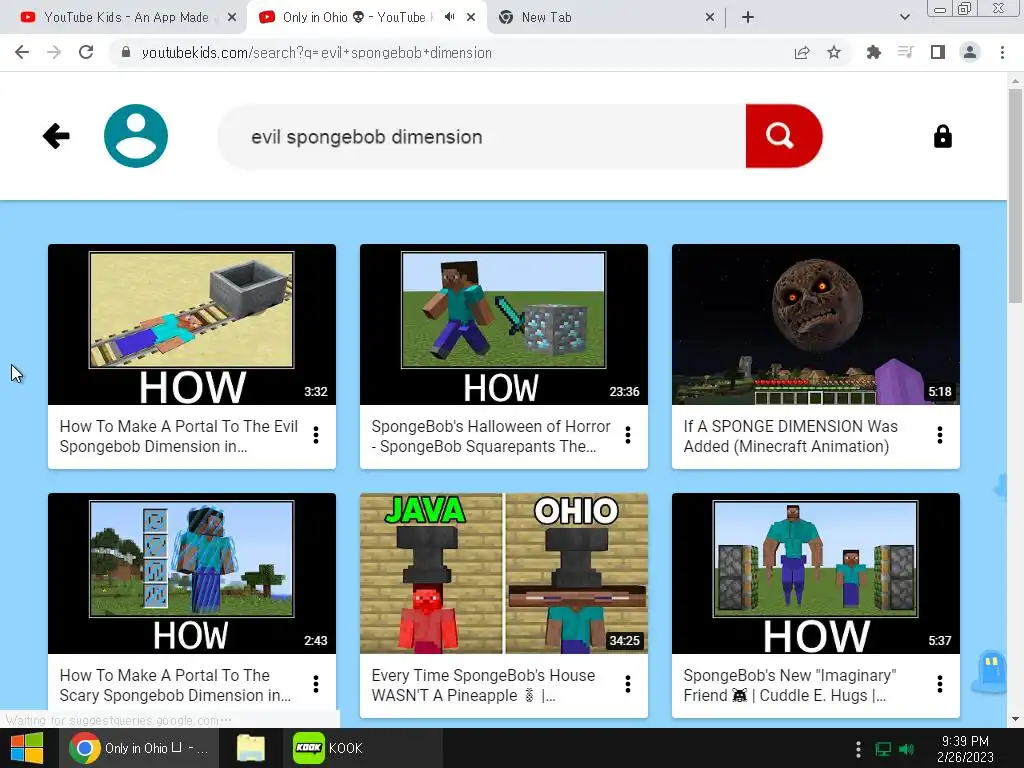Play the JAVA vs OHIO anvil thumbnail

click(x=504, y=573)
